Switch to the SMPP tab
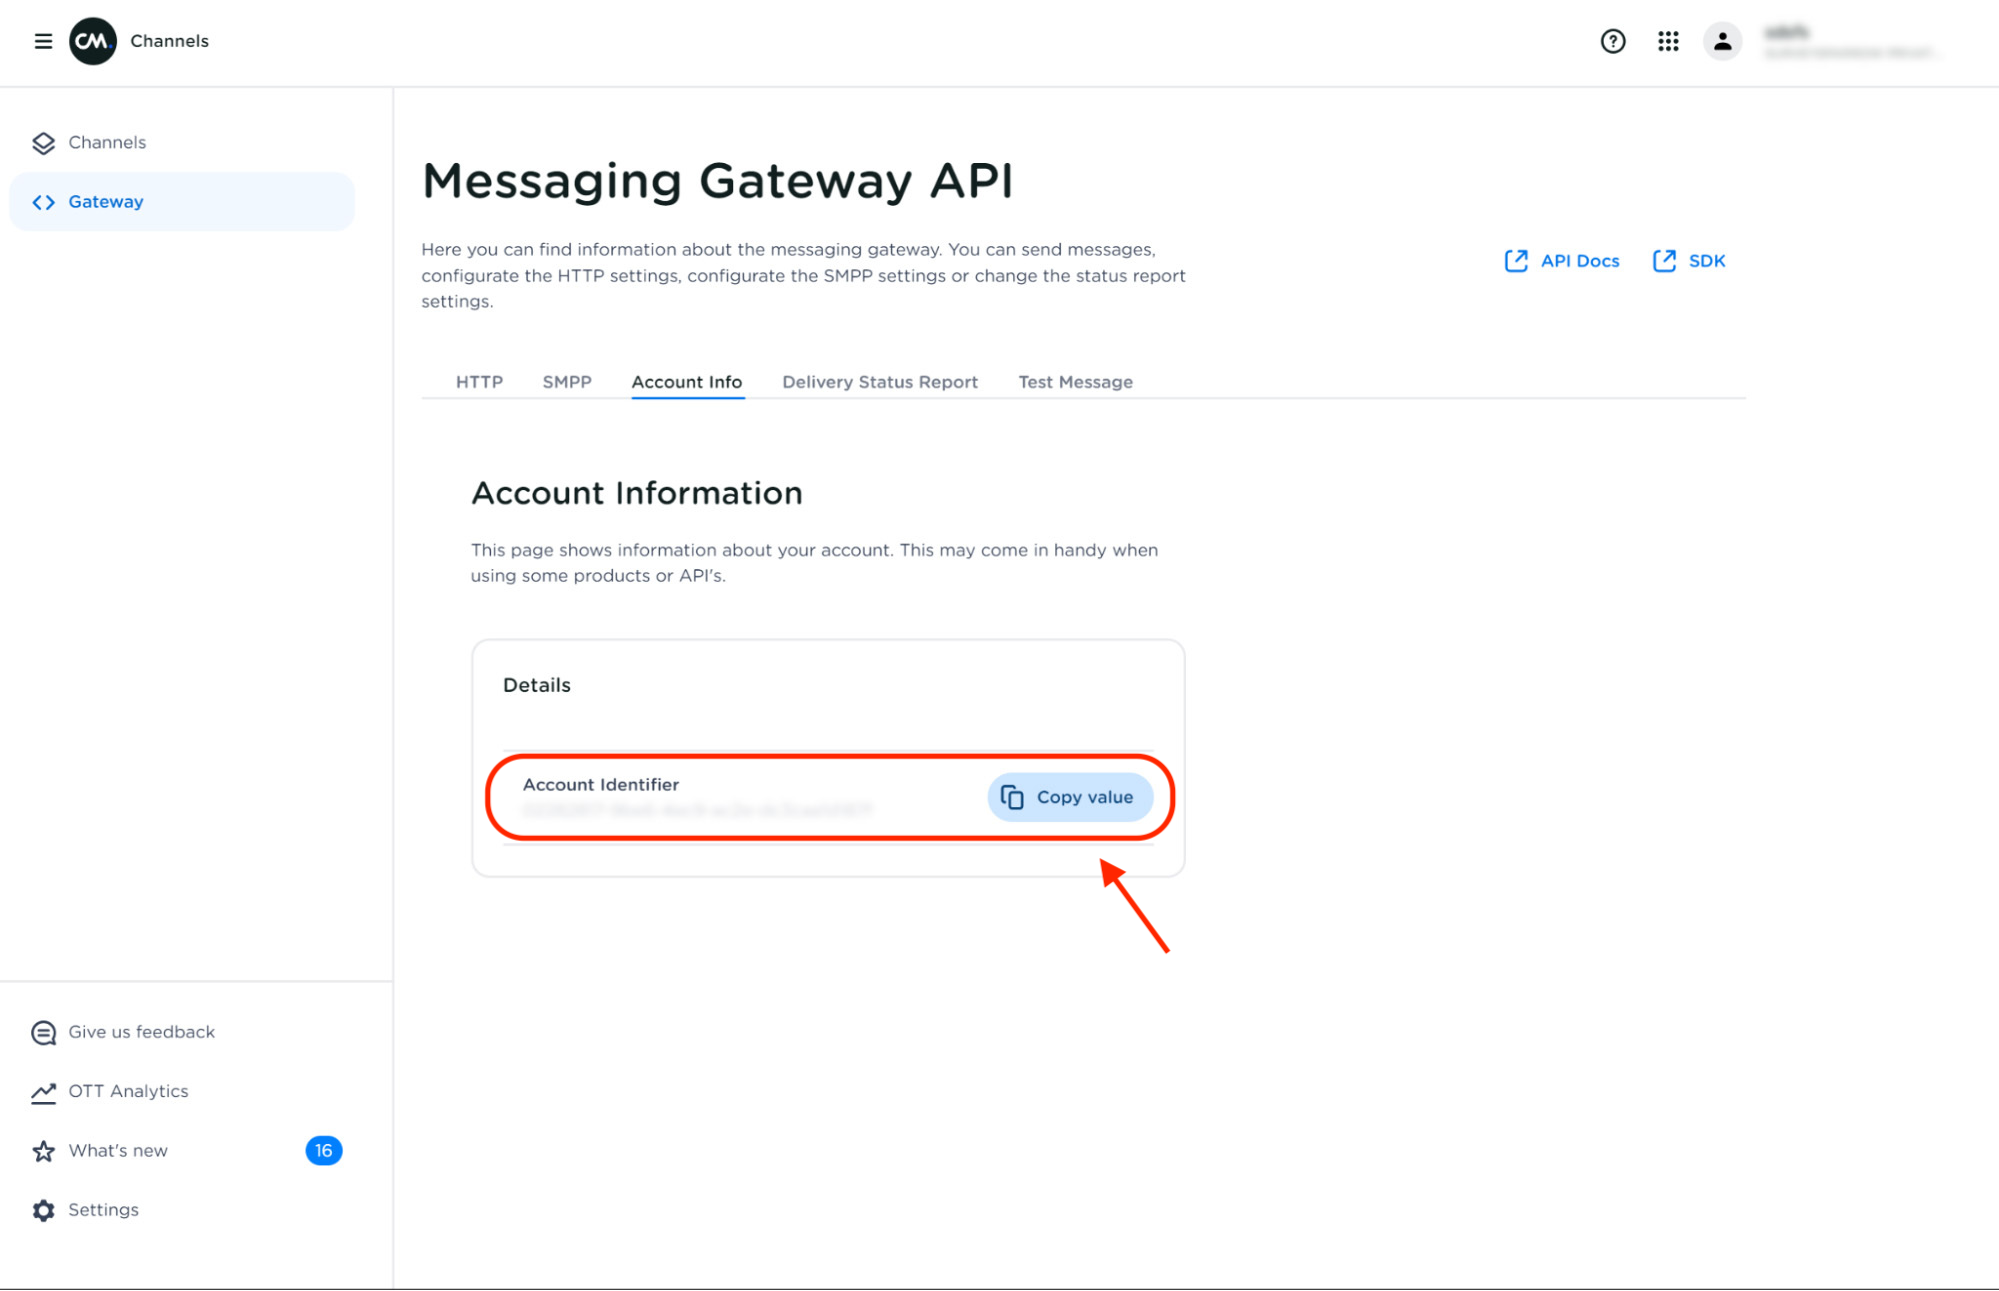1999x1291 pixels. pos(567,382)
